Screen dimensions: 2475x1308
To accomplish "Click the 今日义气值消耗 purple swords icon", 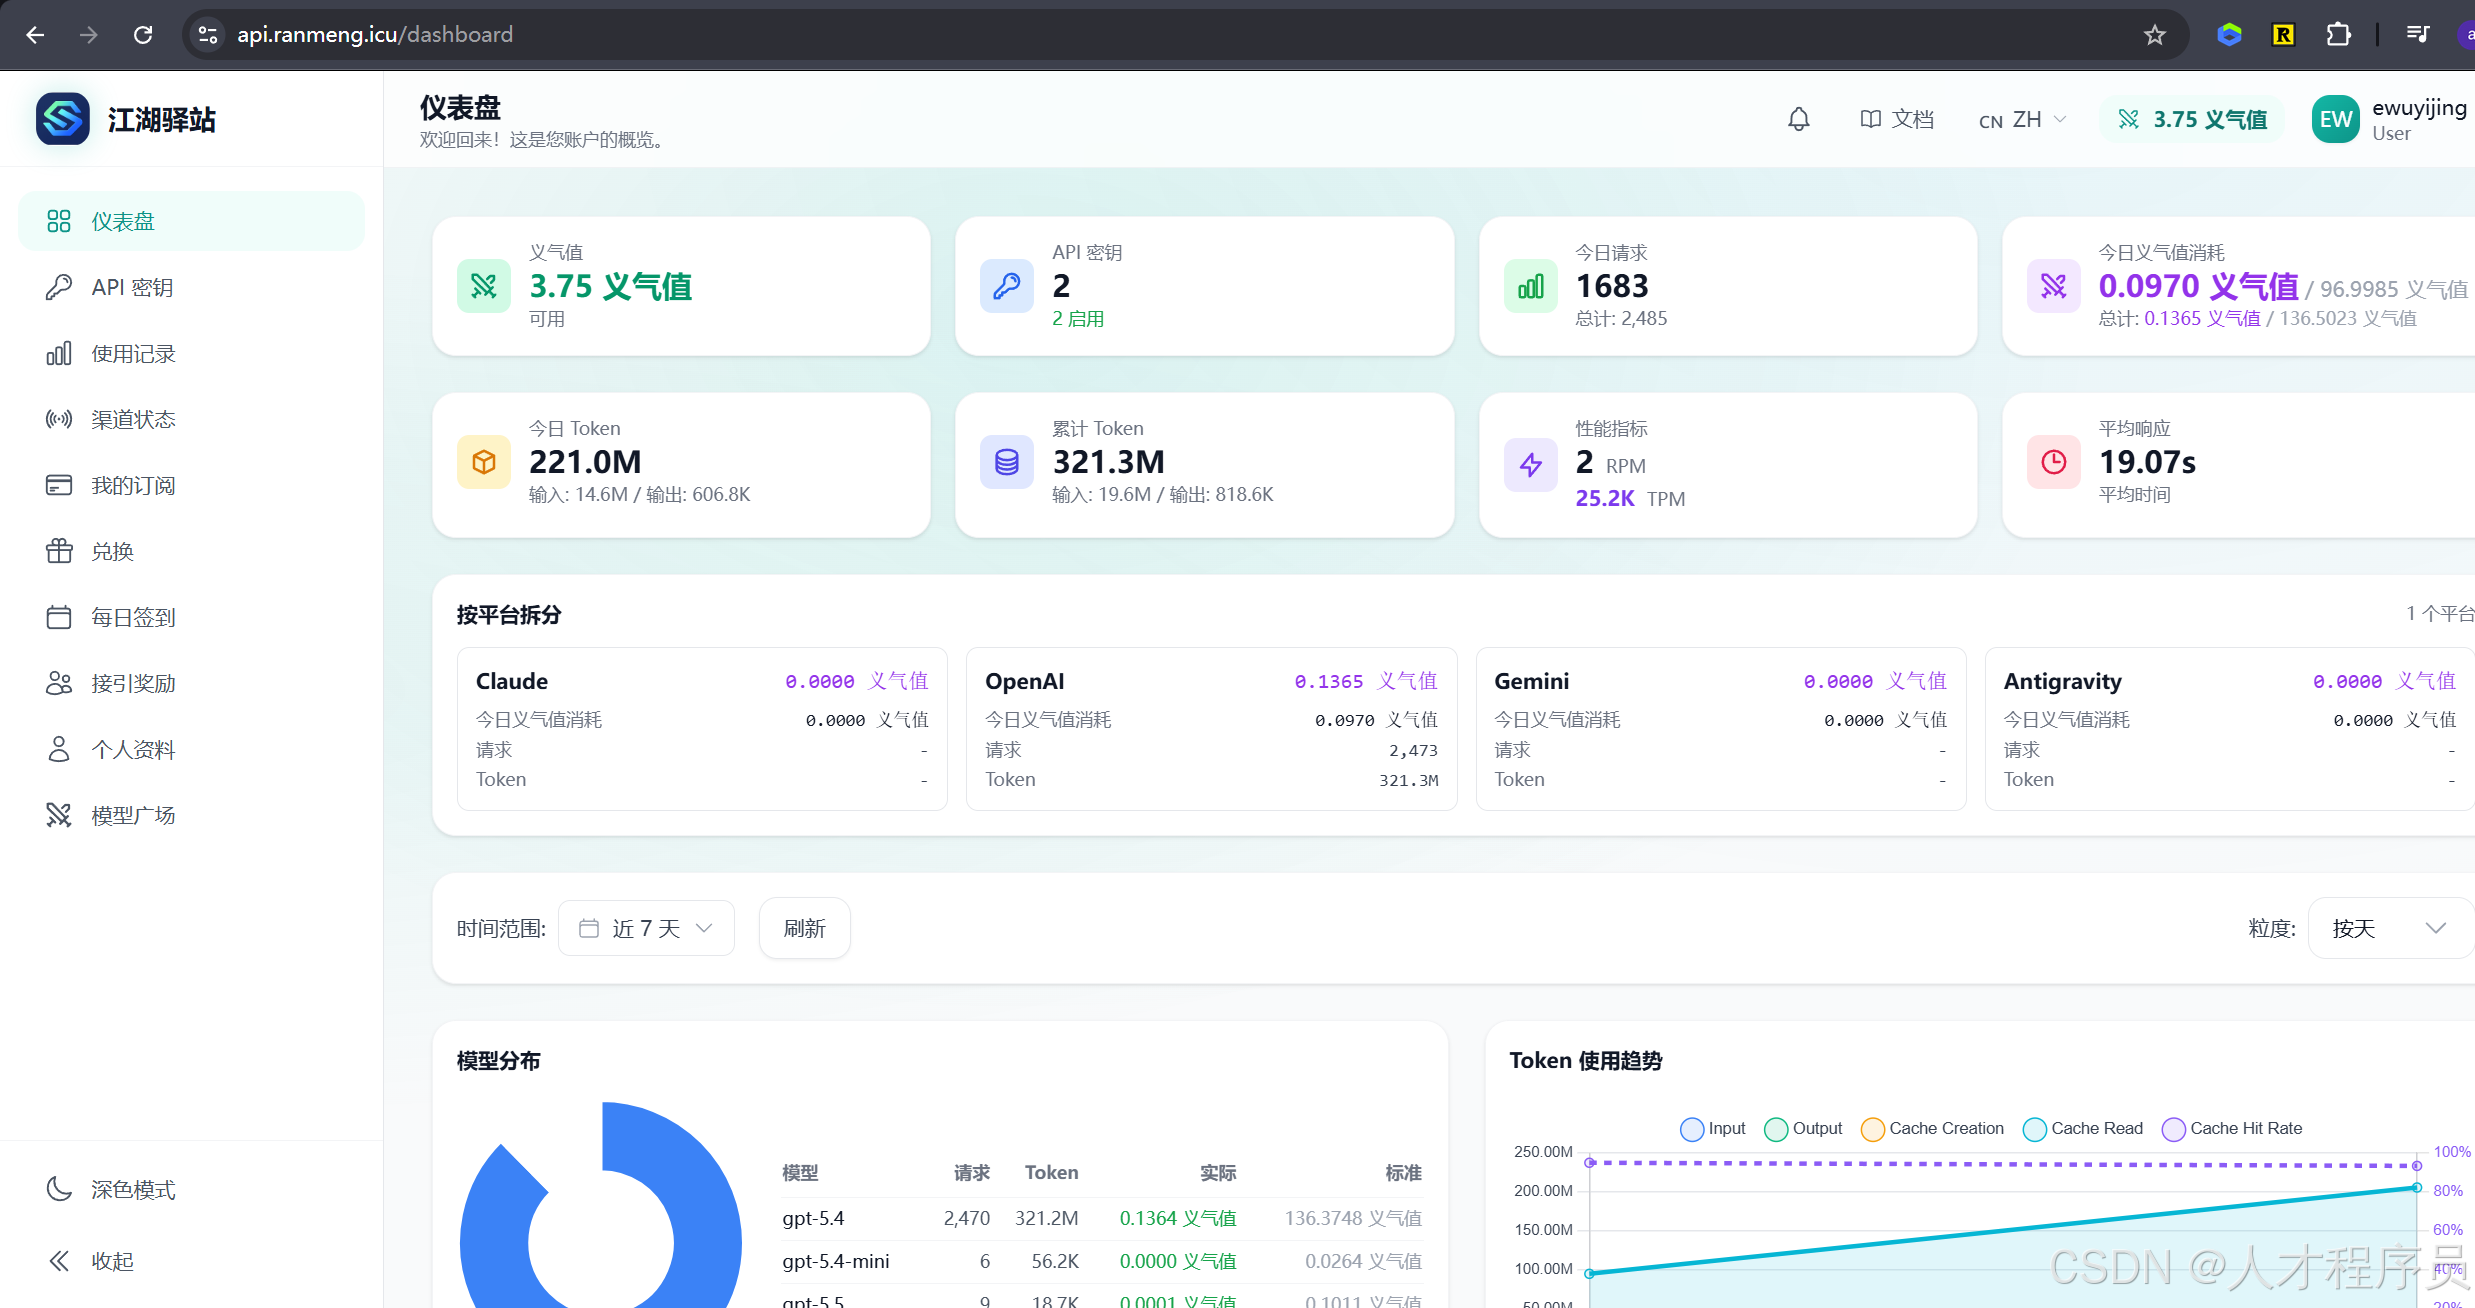I will click(x=2054, y=286).
